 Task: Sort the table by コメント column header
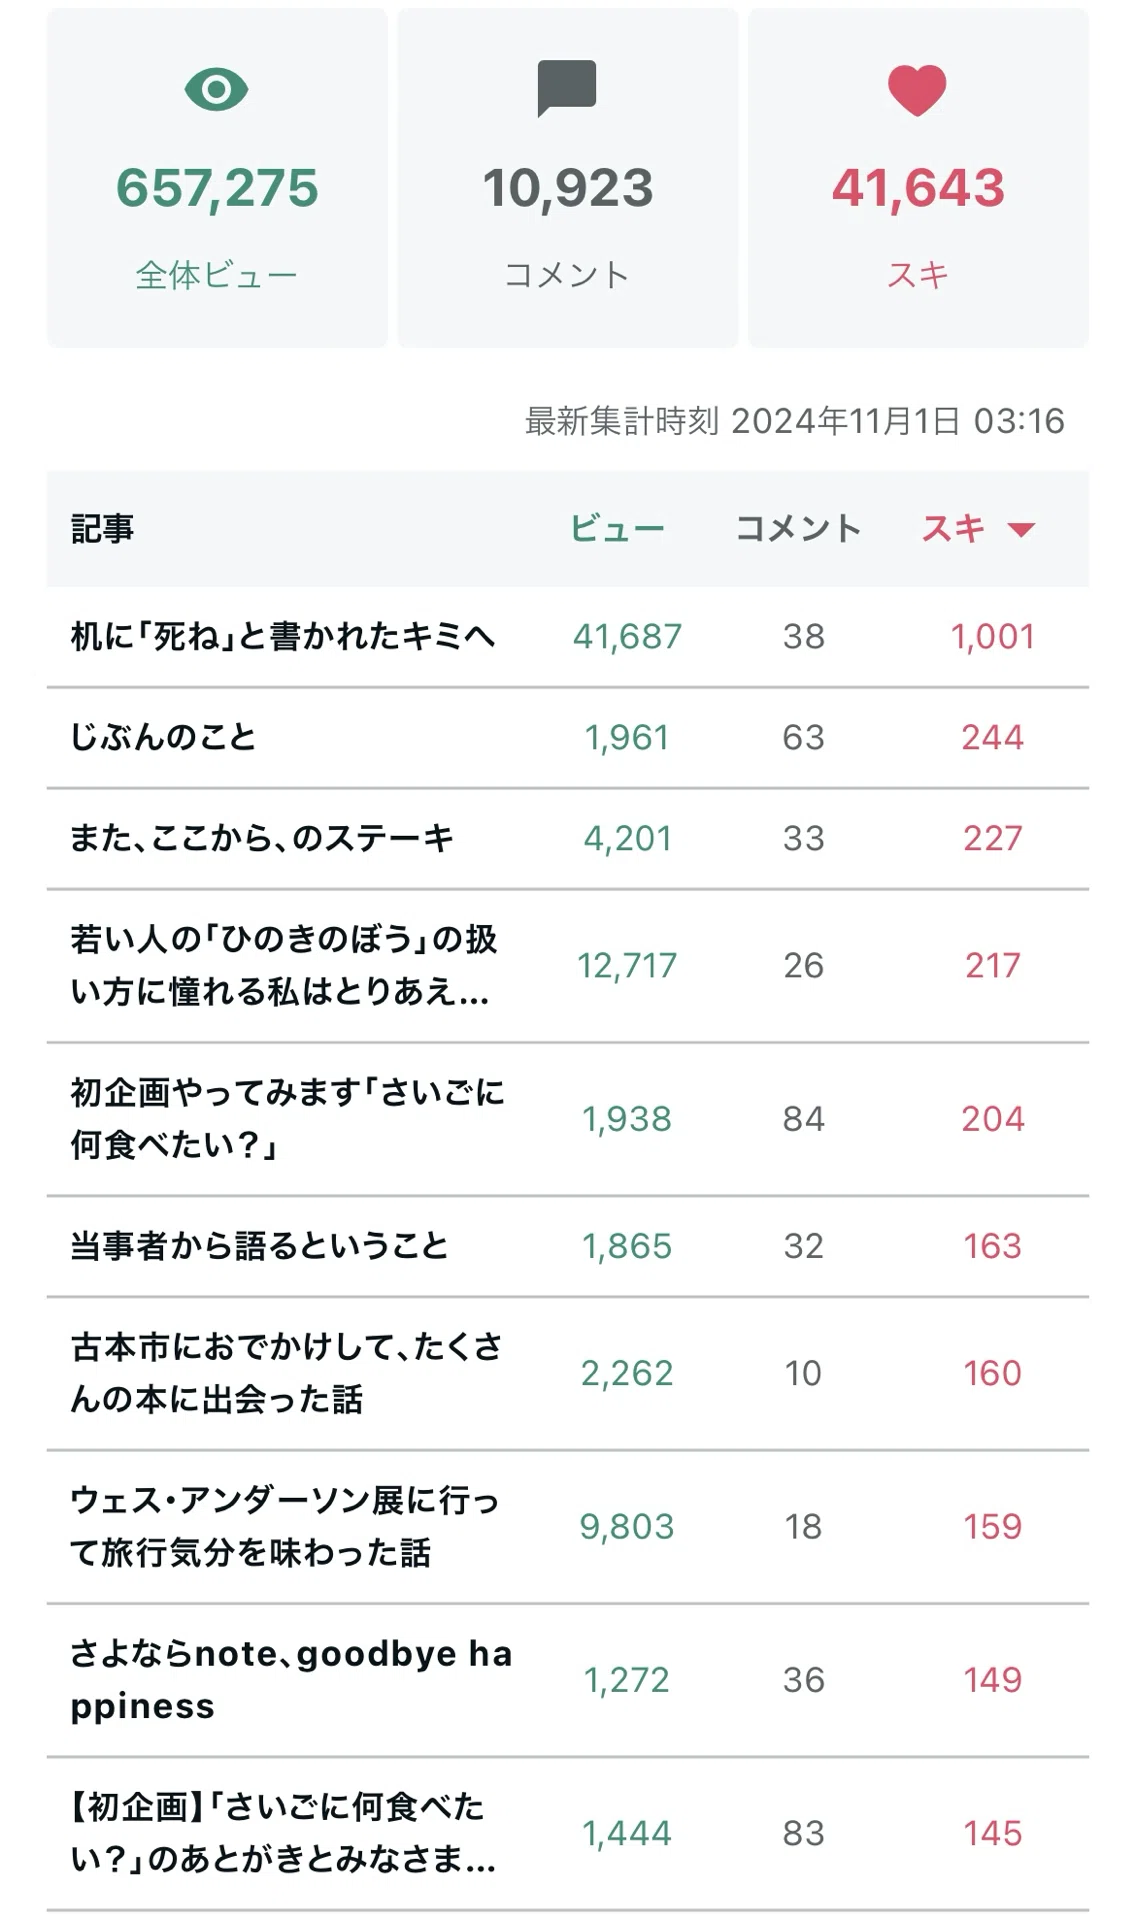coord(798,529)
